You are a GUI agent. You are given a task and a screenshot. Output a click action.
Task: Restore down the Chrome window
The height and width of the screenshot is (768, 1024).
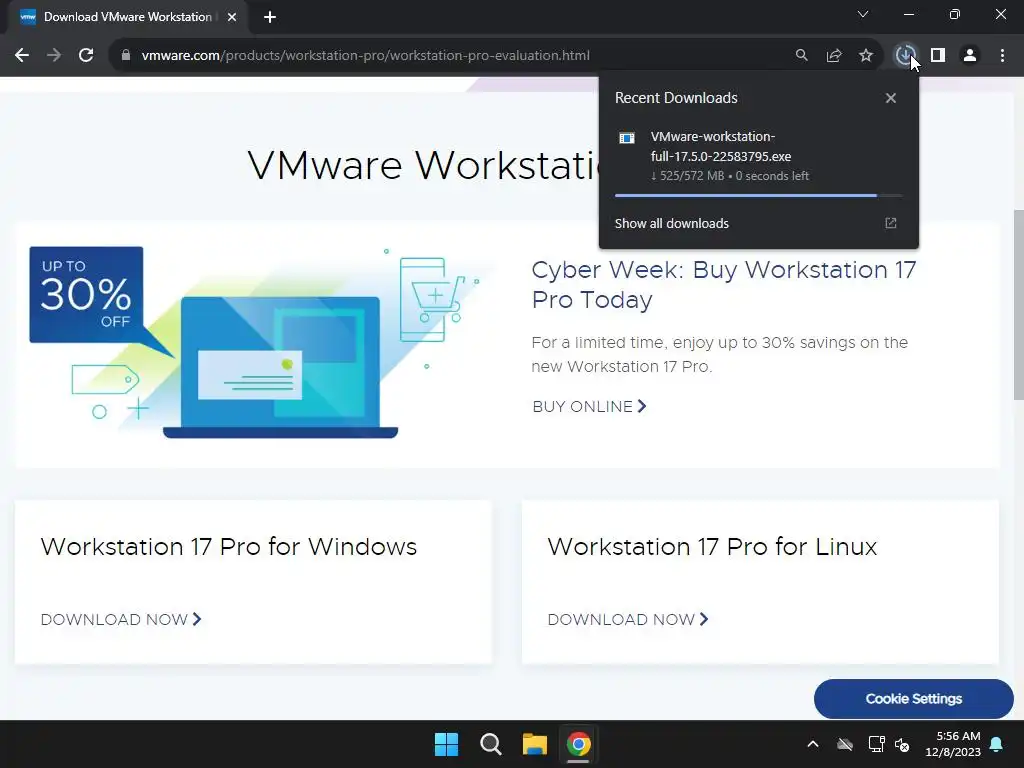pyautogui.click(x=955, y=14)
